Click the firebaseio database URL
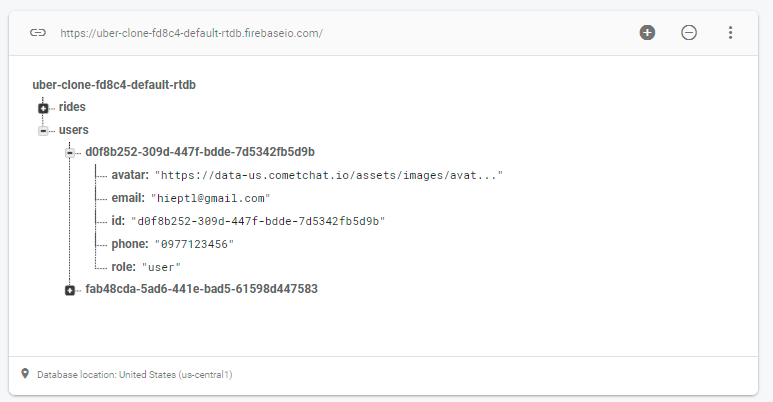The height and width of the screenshot is (402, 773). [191, 33]
